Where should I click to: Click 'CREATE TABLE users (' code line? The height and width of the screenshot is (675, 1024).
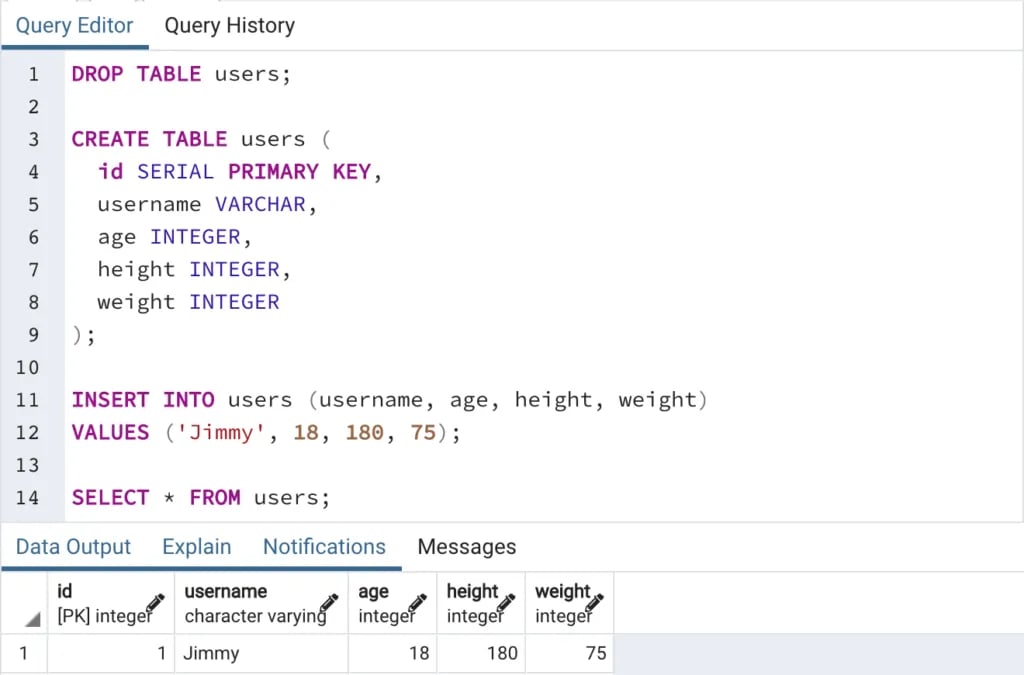click(x=201, y=139)
